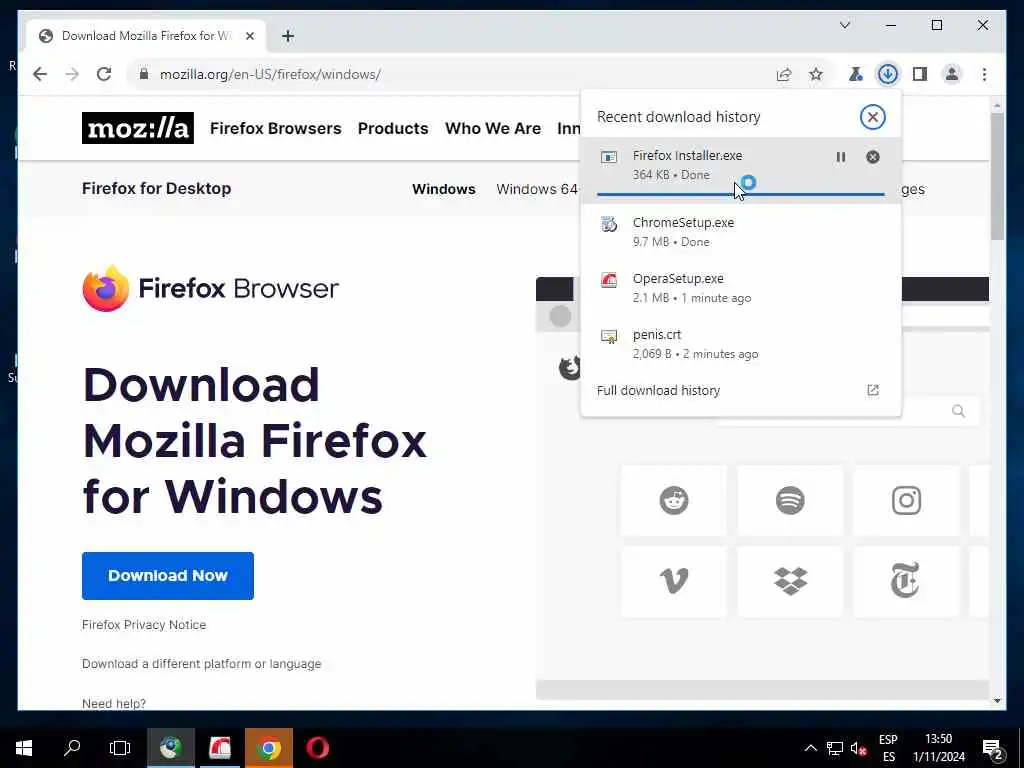Click the Download Now button

pos(168,575)
